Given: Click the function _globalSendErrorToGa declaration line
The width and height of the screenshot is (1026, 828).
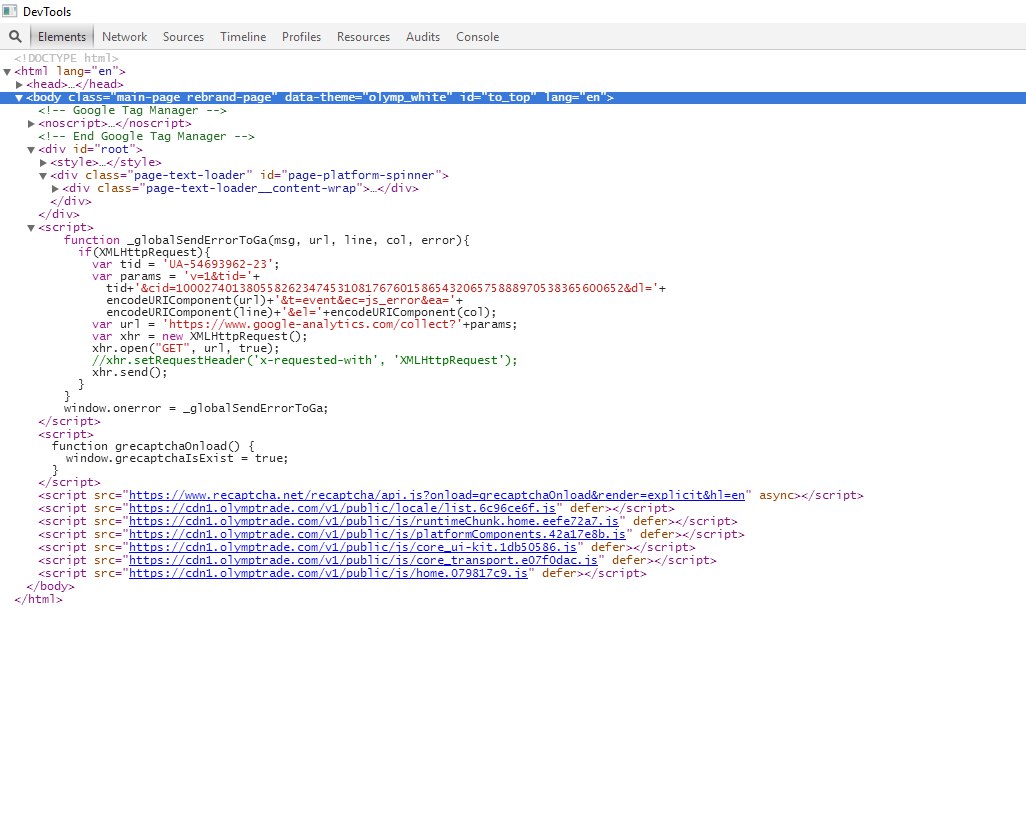Looking at the screenshot, I should (x=266, y=240).
